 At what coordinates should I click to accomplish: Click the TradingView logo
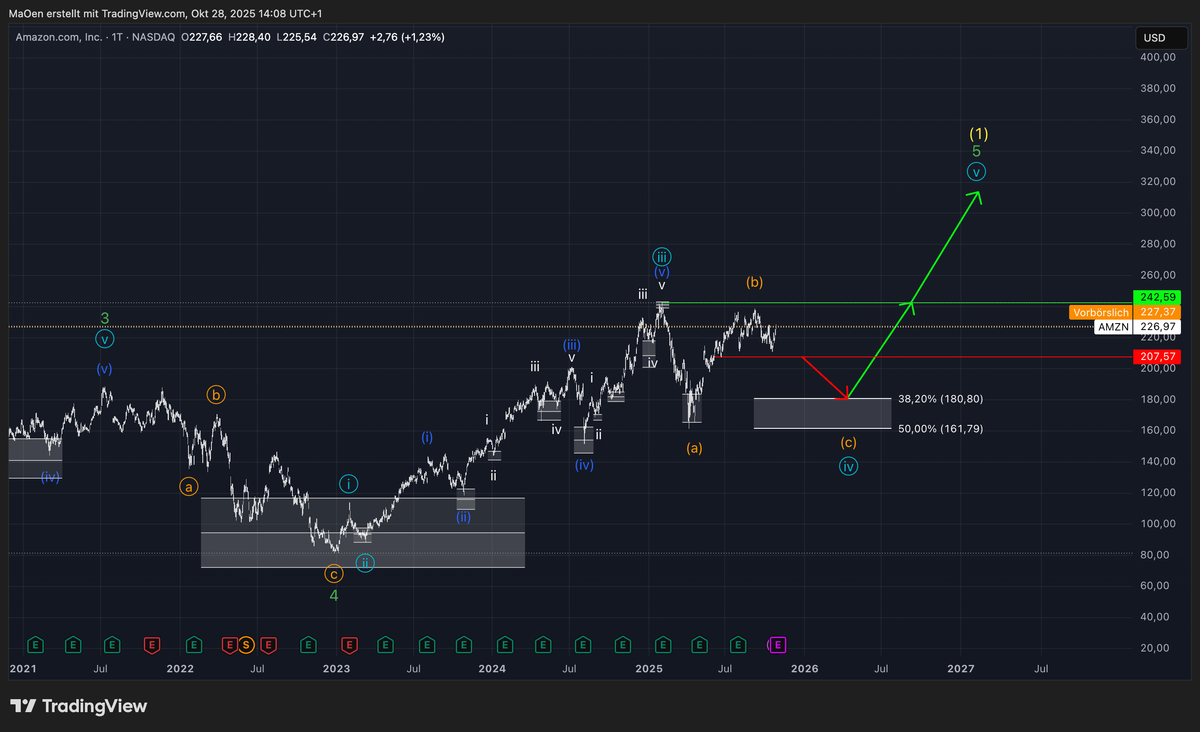point(79,706)
